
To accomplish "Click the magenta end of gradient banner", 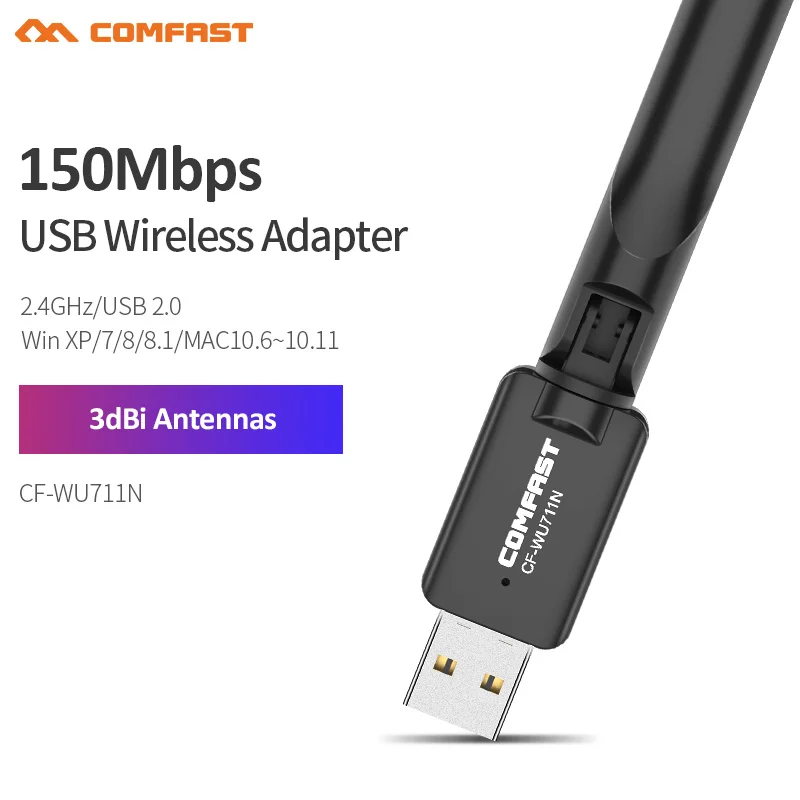I will click(40, 419).
